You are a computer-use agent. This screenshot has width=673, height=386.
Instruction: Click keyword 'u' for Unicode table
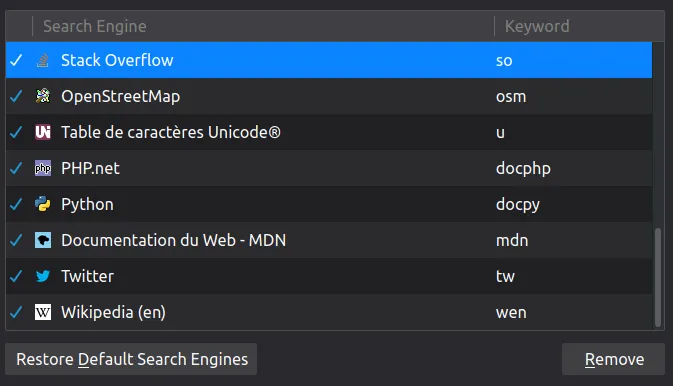pos(500,133)
